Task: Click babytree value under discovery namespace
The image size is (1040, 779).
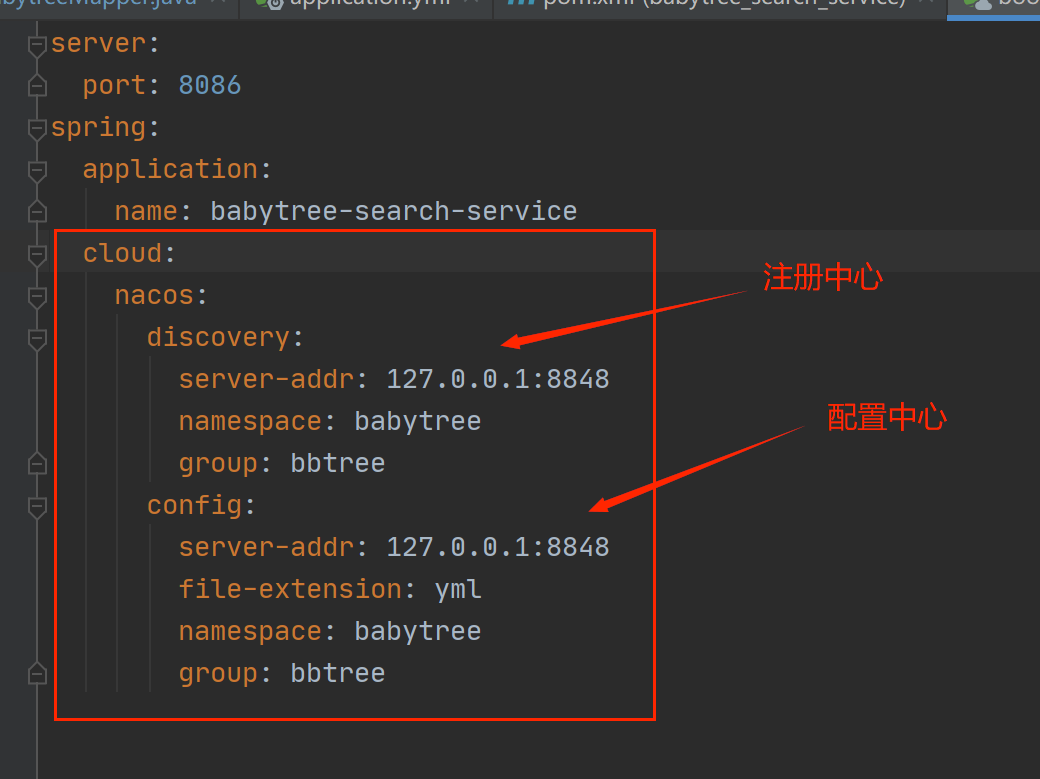Action: click(x=418, y=421)
